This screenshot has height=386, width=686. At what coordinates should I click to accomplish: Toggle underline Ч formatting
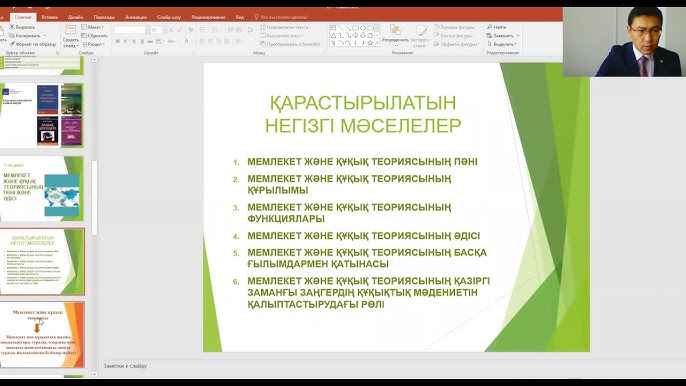tap(133, 42)
